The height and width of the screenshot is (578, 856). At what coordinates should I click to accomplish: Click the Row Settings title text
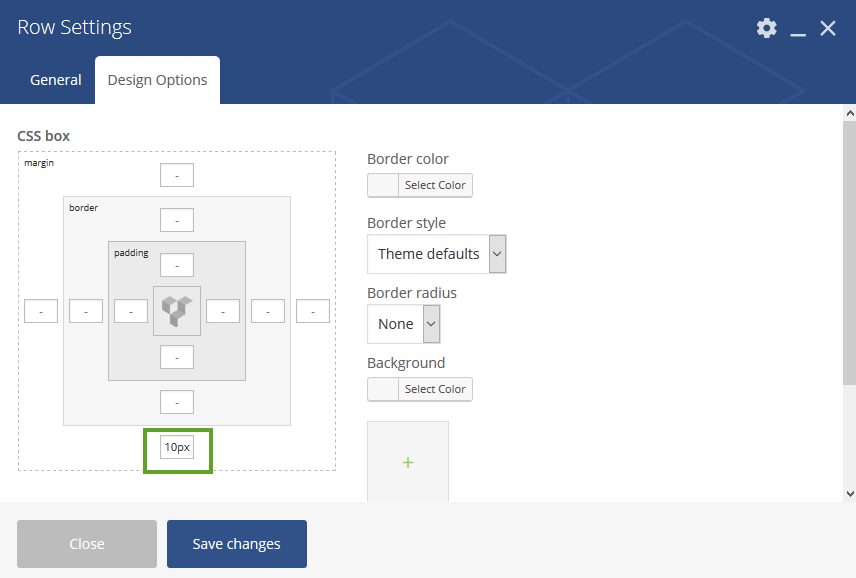click(74, 27)
